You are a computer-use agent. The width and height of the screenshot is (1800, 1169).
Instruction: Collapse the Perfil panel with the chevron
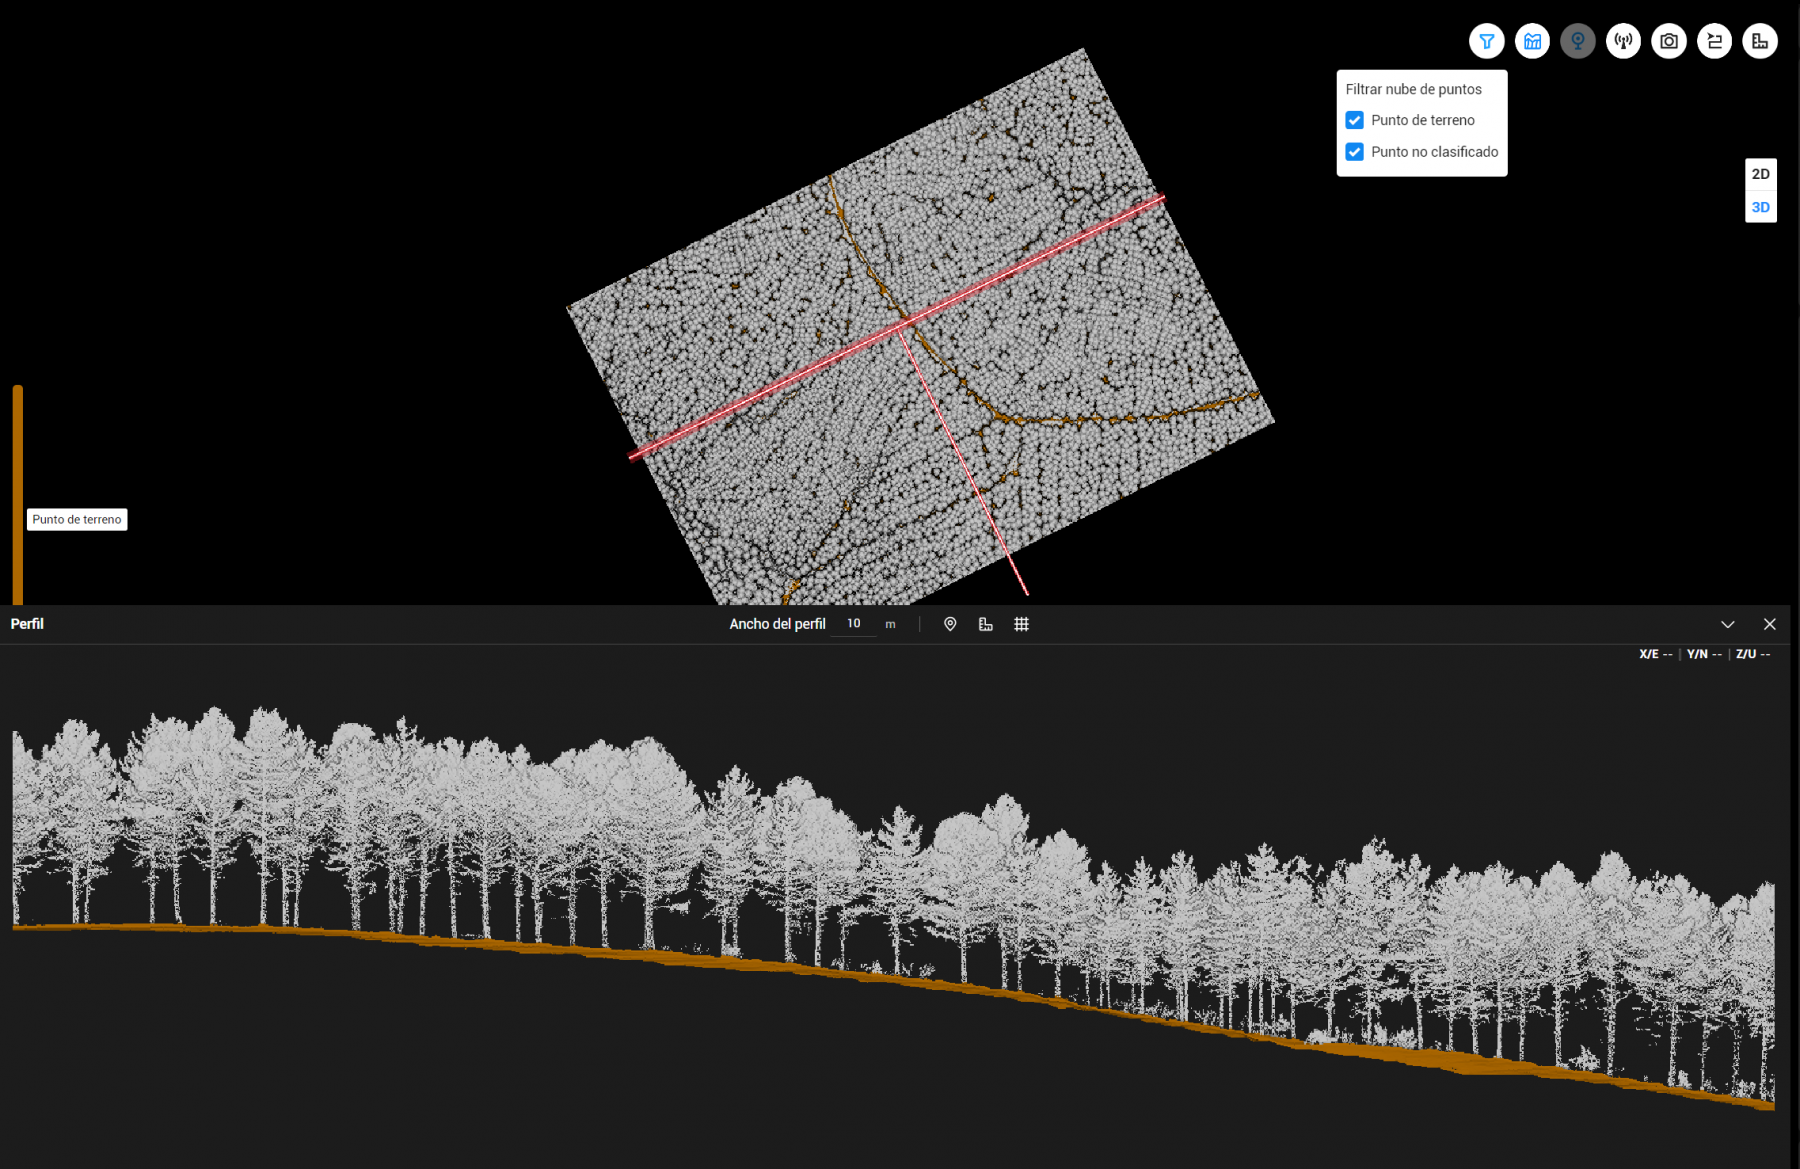pyautogui.click(x=1727, y=624)
